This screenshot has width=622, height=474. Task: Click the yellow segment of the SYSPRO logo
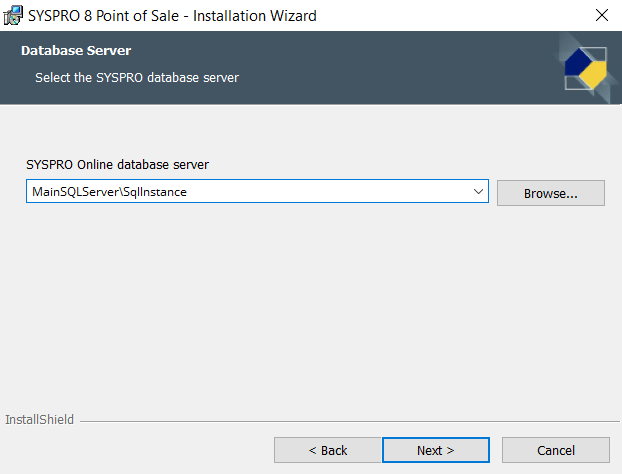click(594, 76)
